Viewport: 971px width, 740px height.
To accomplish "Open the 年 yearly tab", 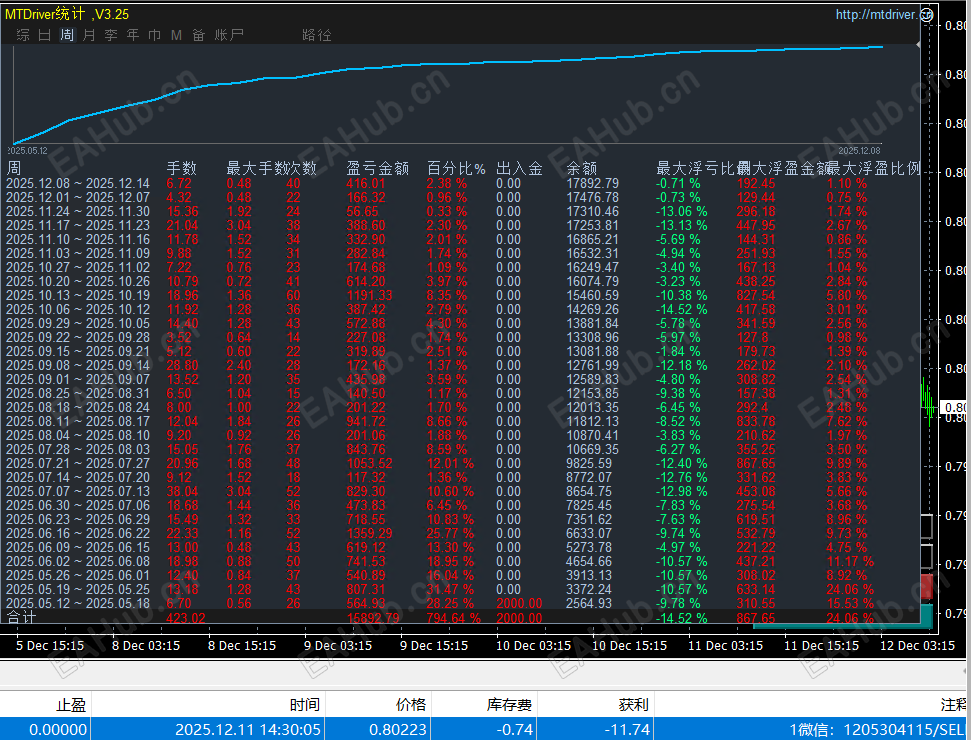I will click(133, 35).
